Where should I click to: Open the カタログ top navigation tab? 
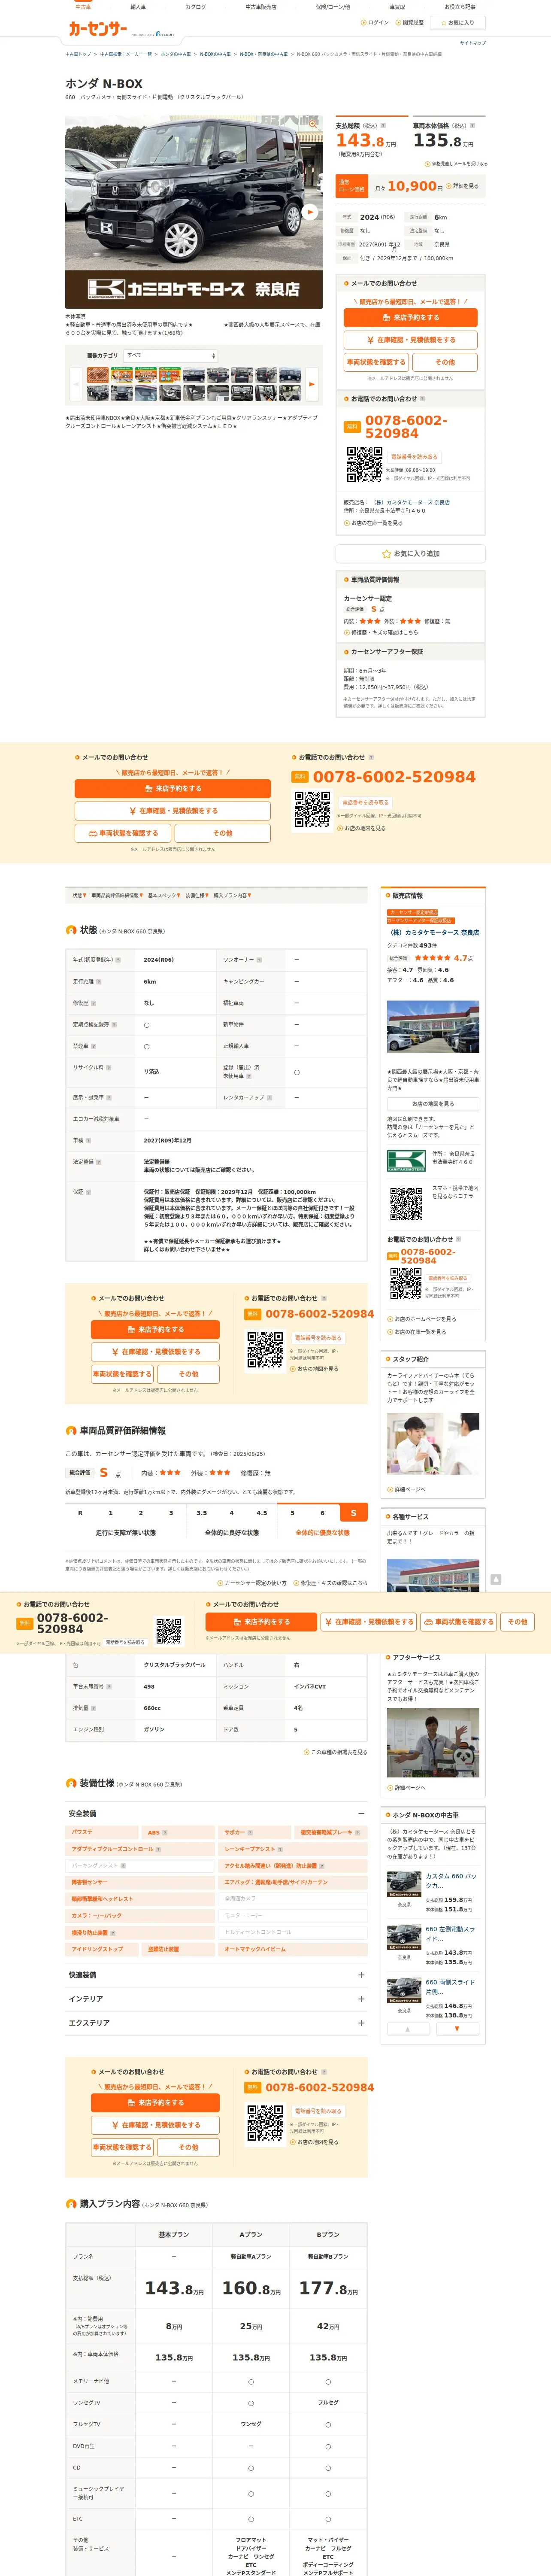coord(196,7)
